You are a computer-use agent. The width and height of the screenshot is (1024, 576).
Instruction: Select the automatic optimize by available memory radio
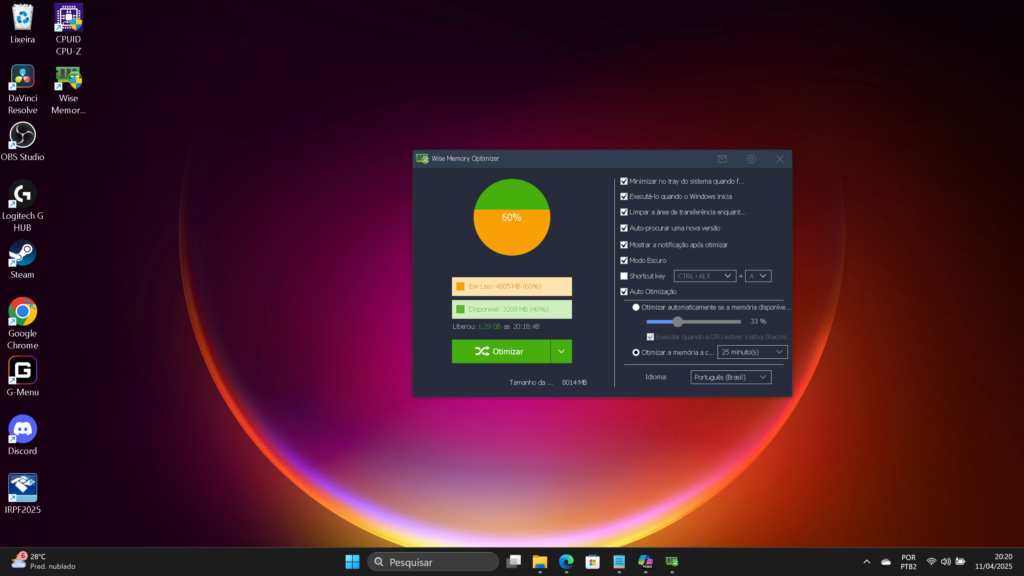636,308
